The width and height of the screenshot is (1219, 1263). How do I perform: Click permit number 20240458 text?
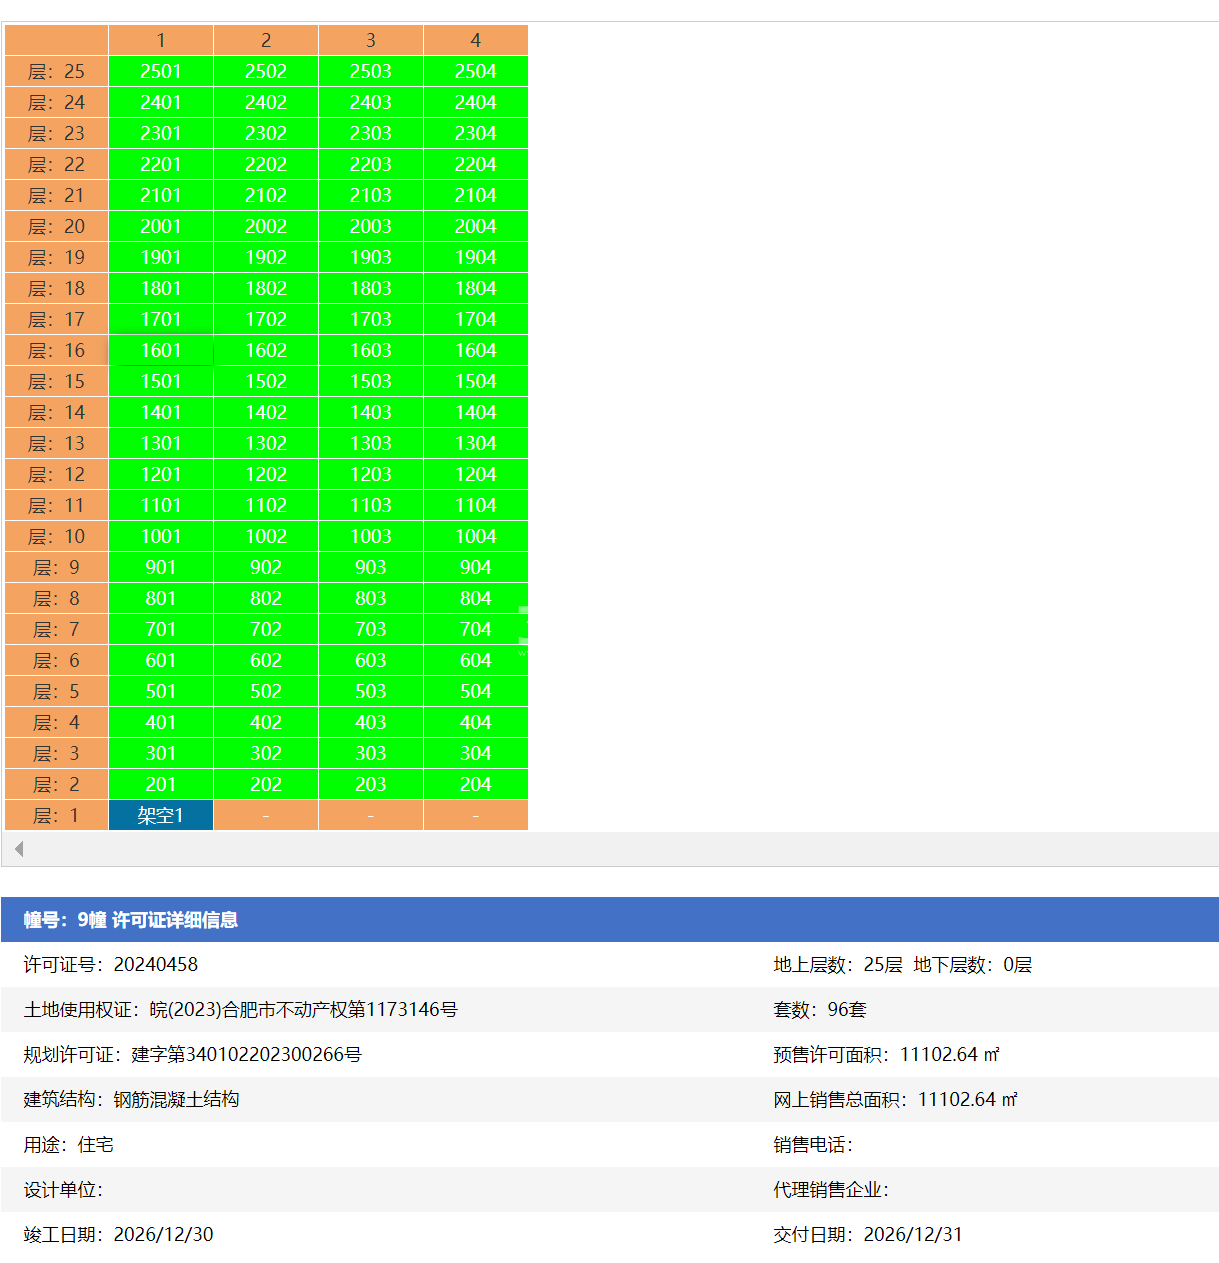(x=156, y=965)
